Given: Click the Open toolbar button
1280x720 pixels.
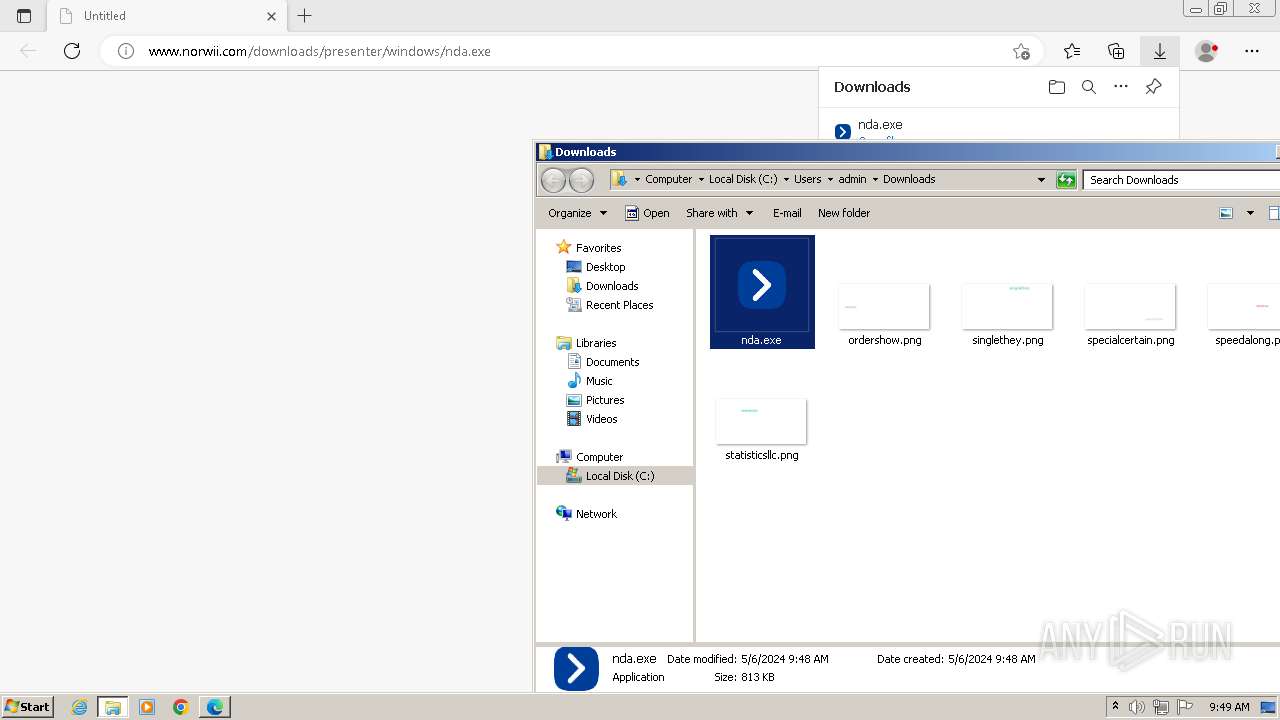Looking at the screenshot, I should [647, 213].
